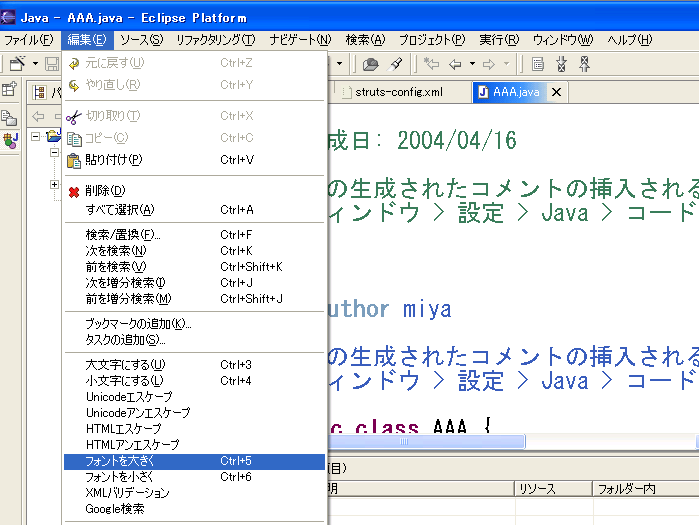This screenshot has height=525, width=699.
Task: Choose 大文字にする(U) uppercase entry
Action: coord(194,365)
